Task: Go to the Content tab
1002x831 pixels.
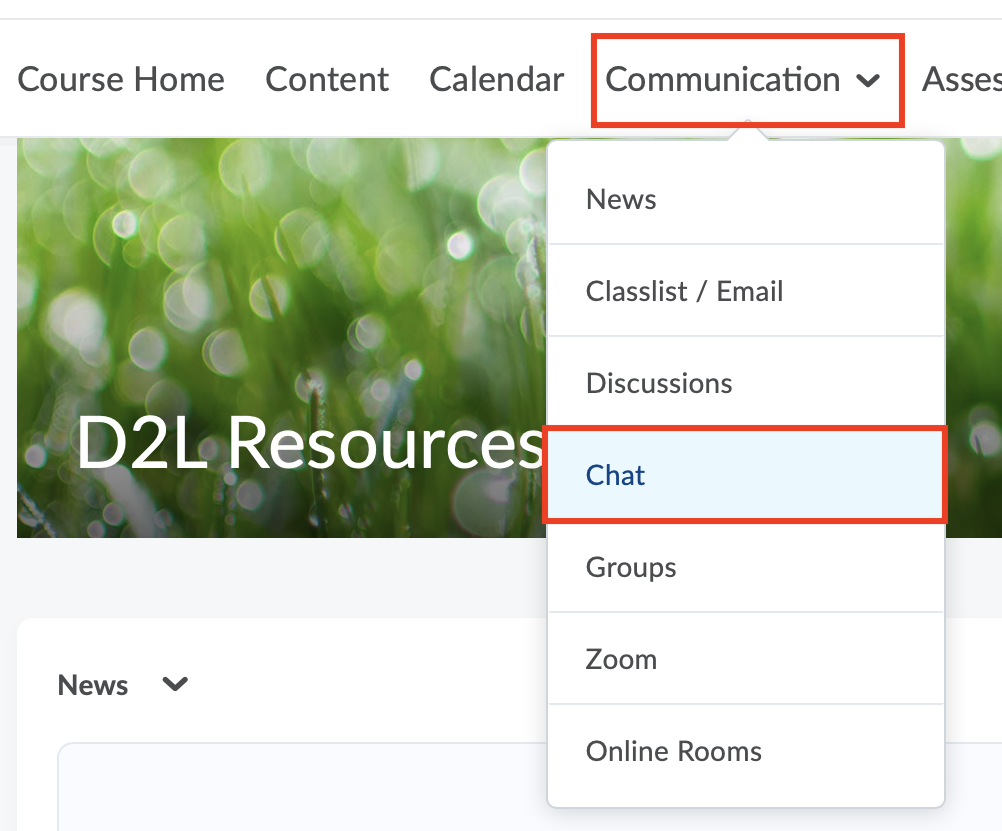Action: 327,79
